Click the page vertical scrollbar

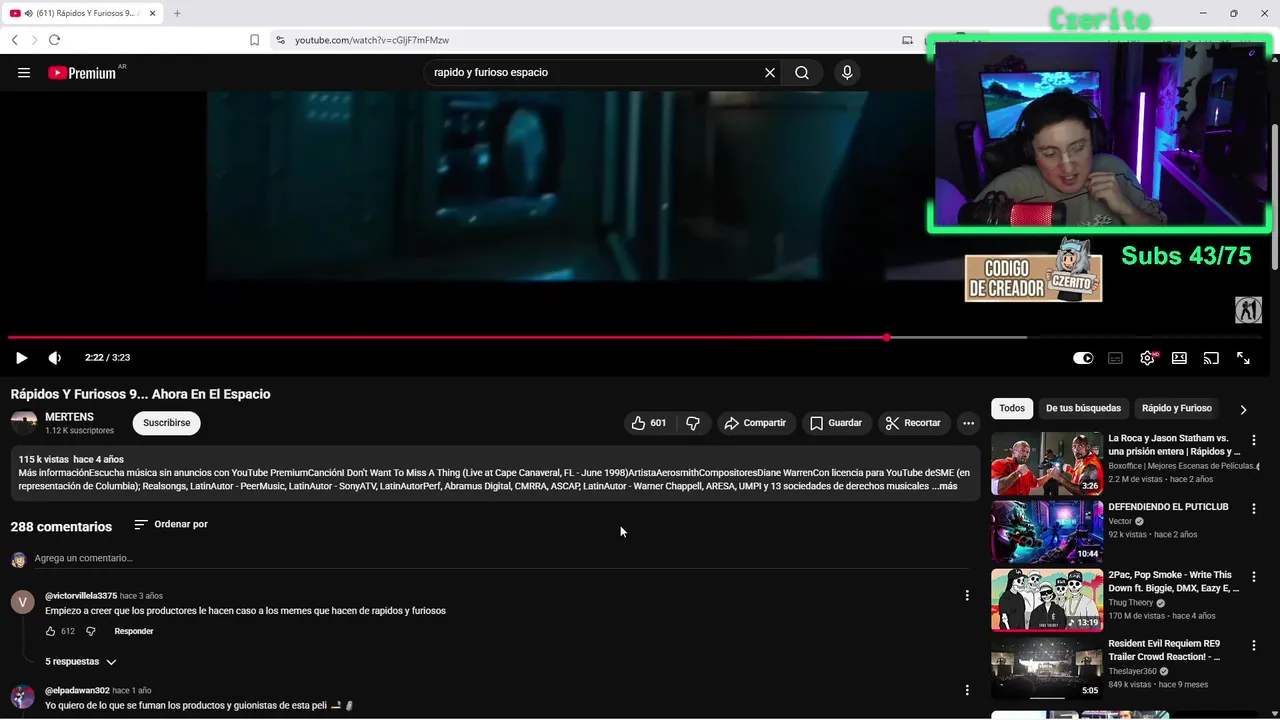pyautogui.click(x=1274, y=195)
